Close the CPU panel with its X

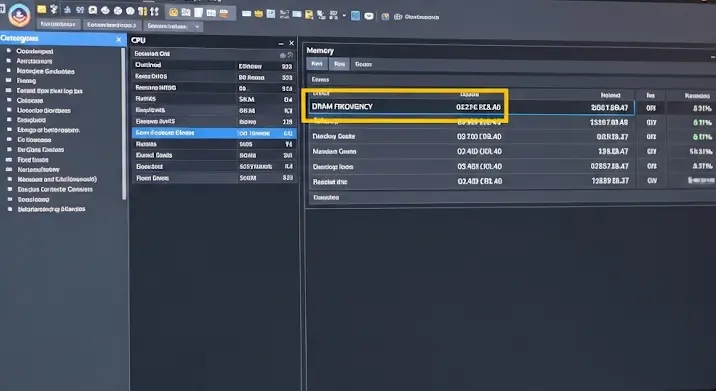(292, 43)
